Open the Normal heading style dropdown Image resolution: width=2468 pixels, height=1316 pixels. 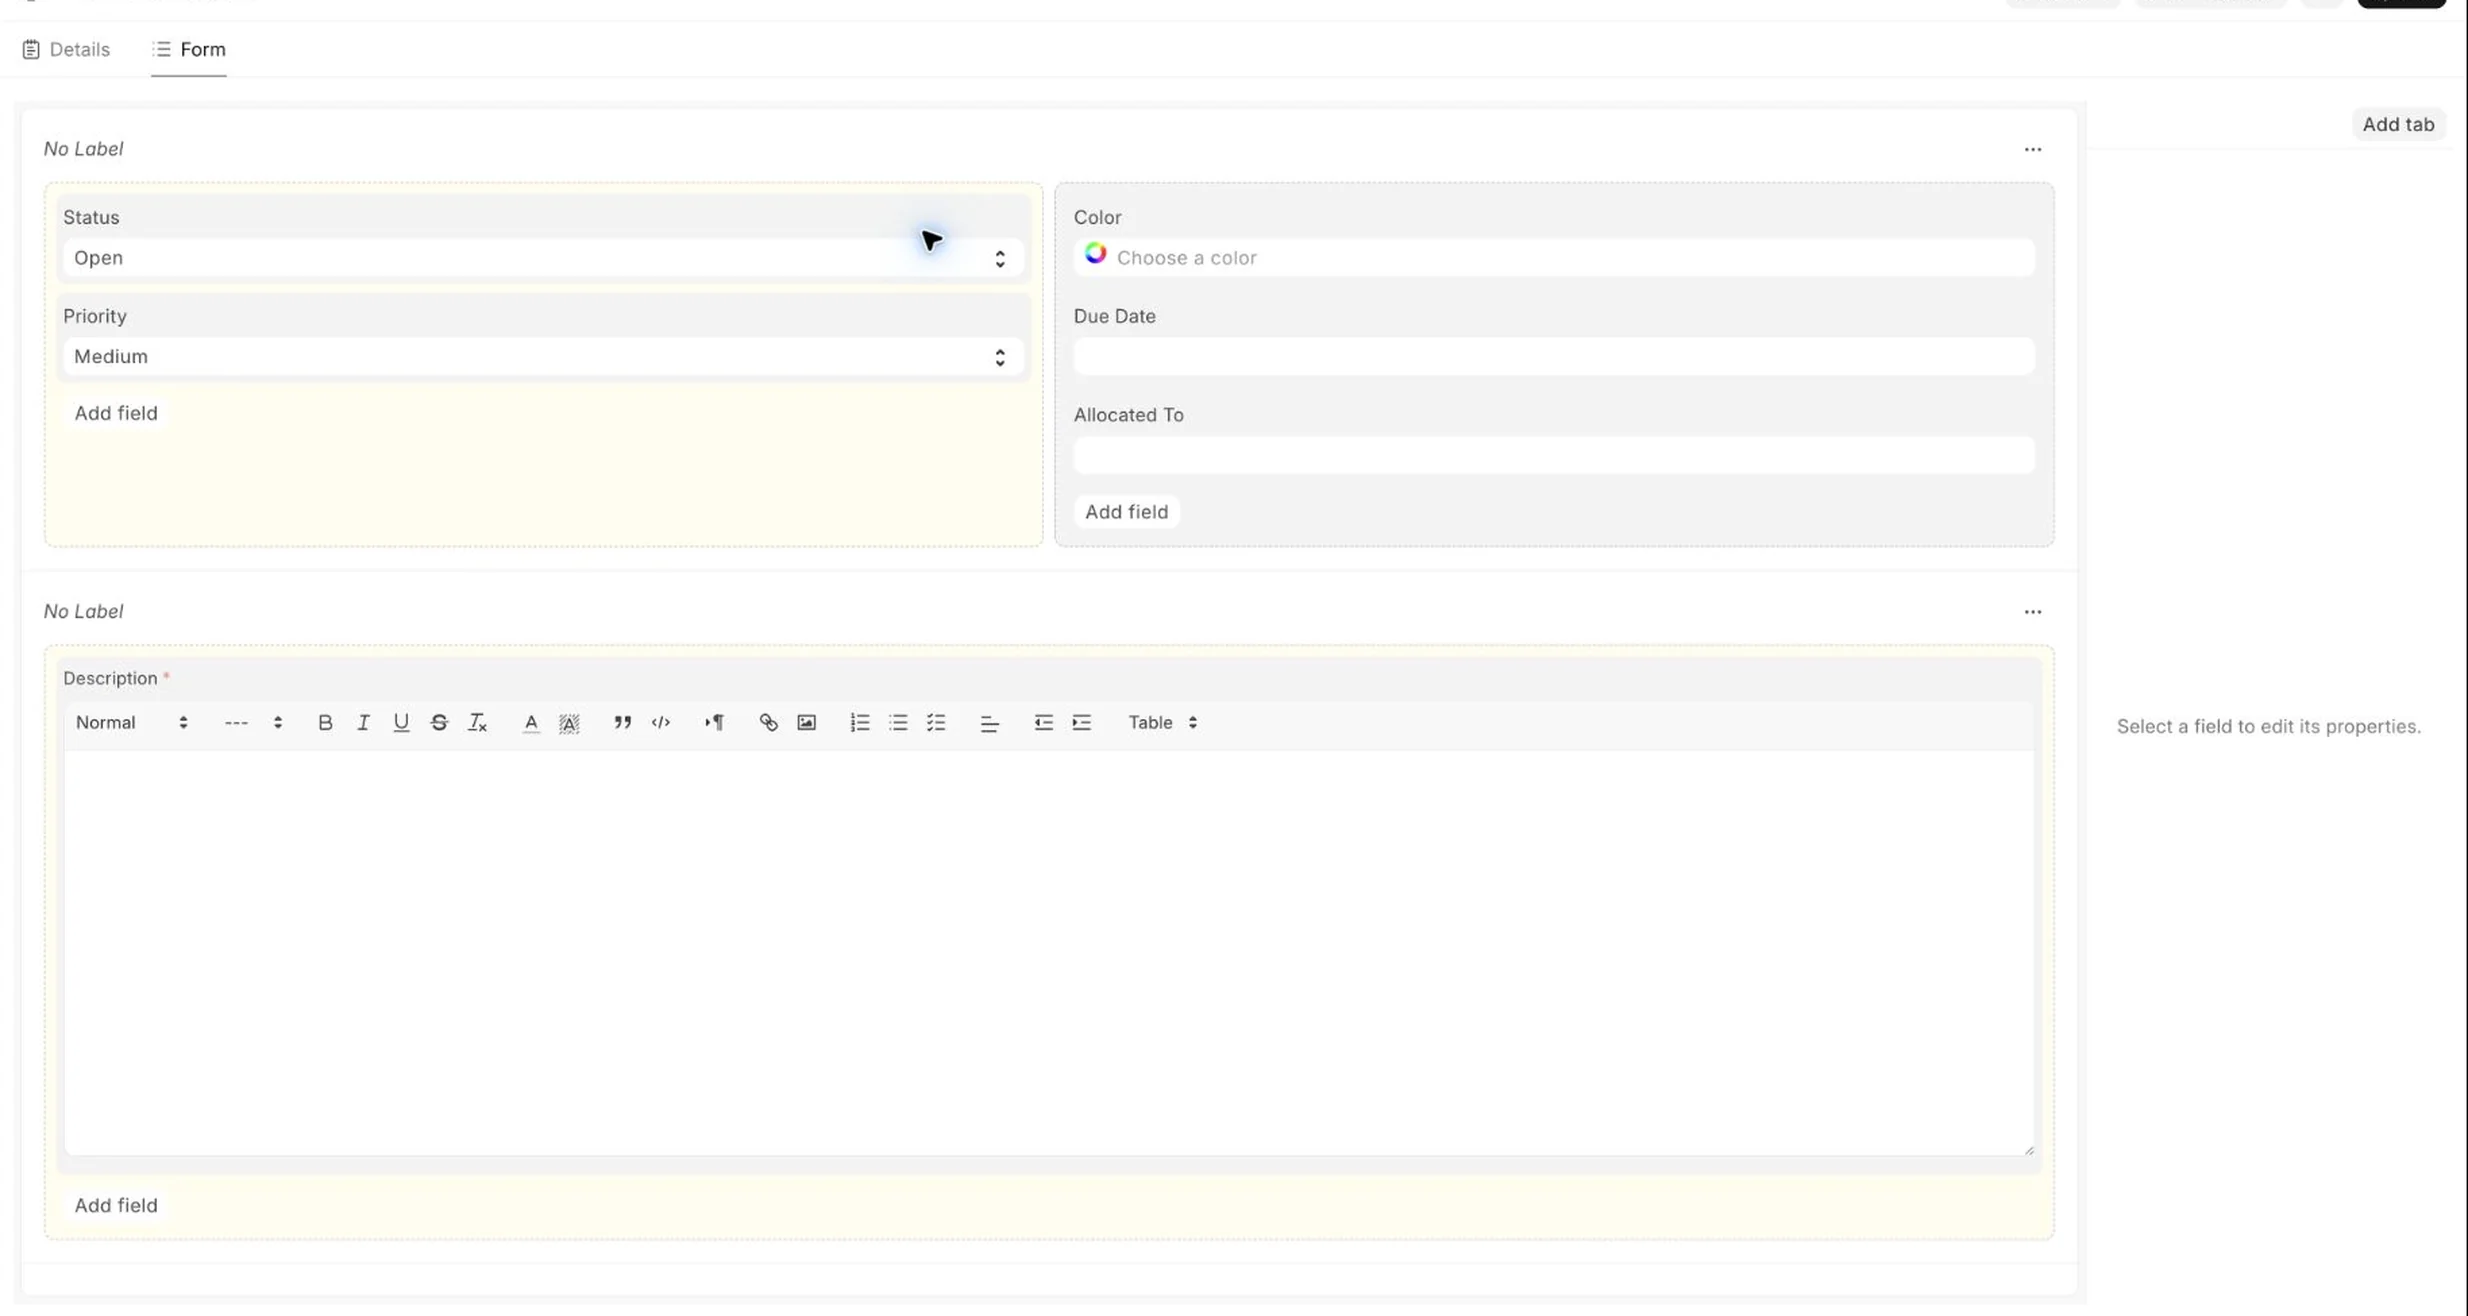pos(132,722)
